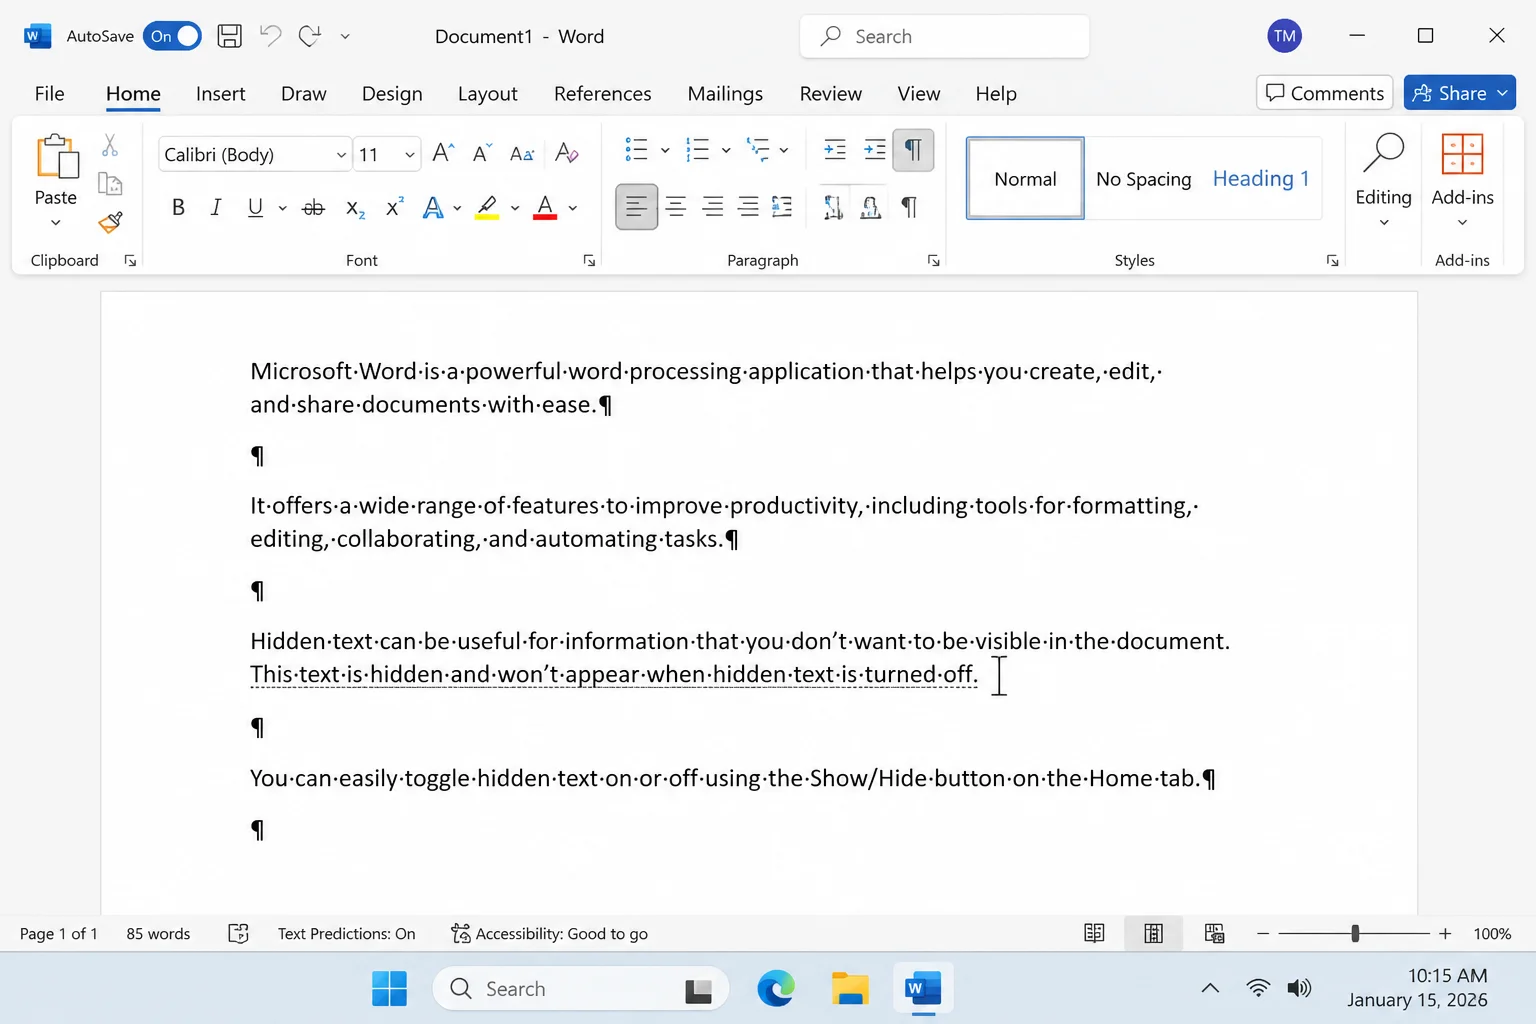Center align the paragraph
The width and height of the screenshot is (1536, 1024).
point(676,207)
